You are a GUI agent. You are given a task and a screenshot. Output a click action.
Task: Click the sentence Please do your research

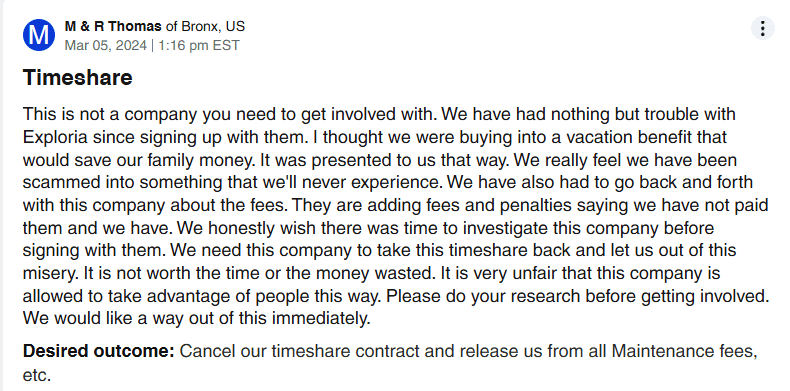click(577, 296)
